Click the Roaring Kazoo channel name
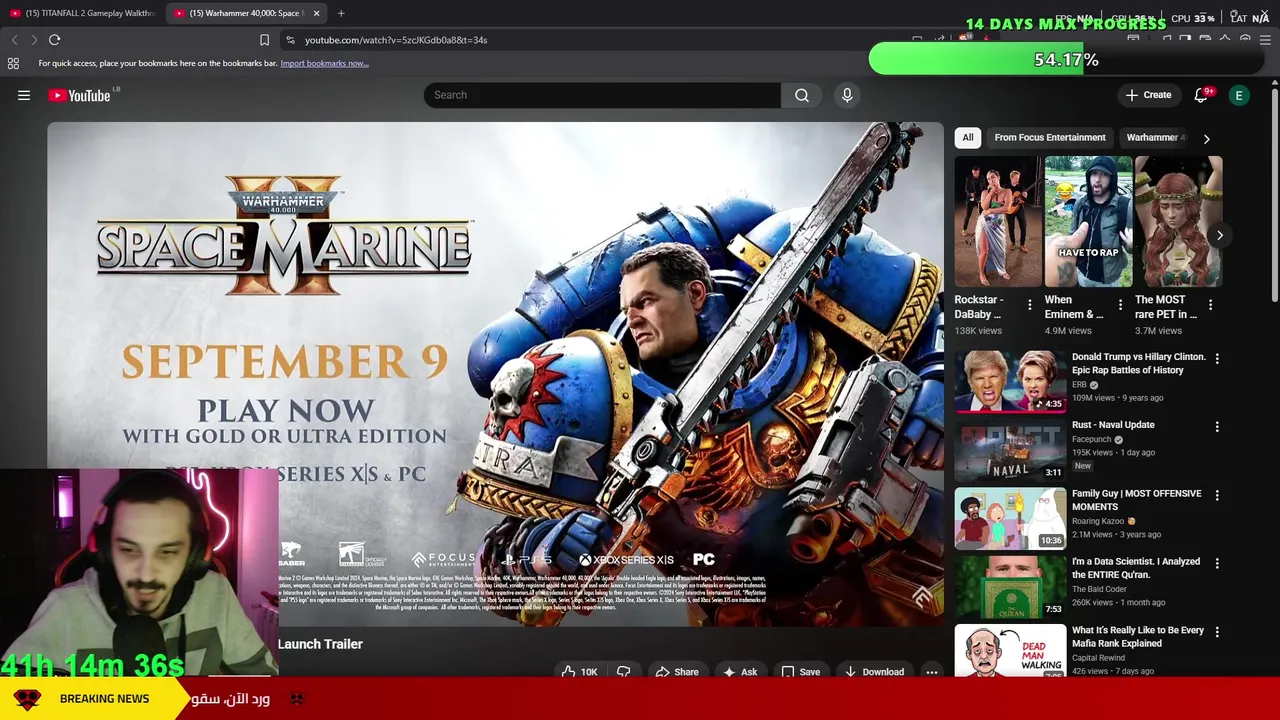1280x720 pixels. click(1098, 521)
